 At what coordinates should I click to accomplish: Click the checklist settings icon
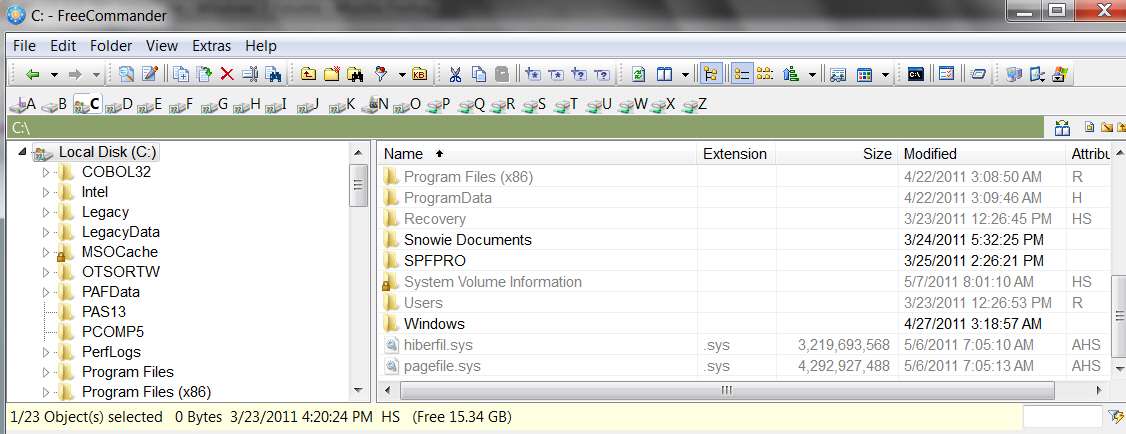click(x=946, y=74)
